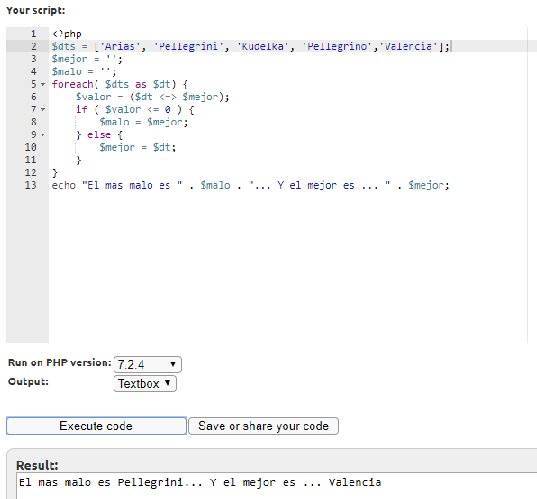The height and width of the screenshot is (499, 537).
Task: Click the 'Output:' label
Action: pyautogui.click(x=28, y=382)
